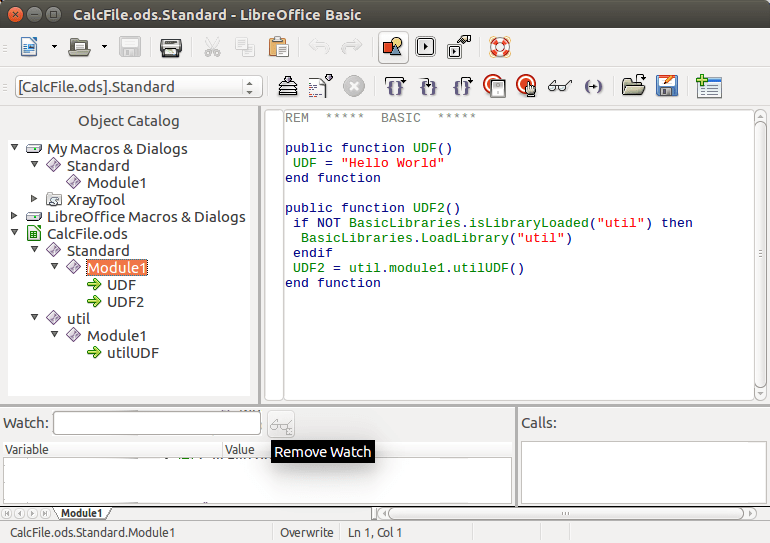This screenshot has height=543, width=770.
Task: Collapse Standard under My Macros
Action: tap(34, 164)
